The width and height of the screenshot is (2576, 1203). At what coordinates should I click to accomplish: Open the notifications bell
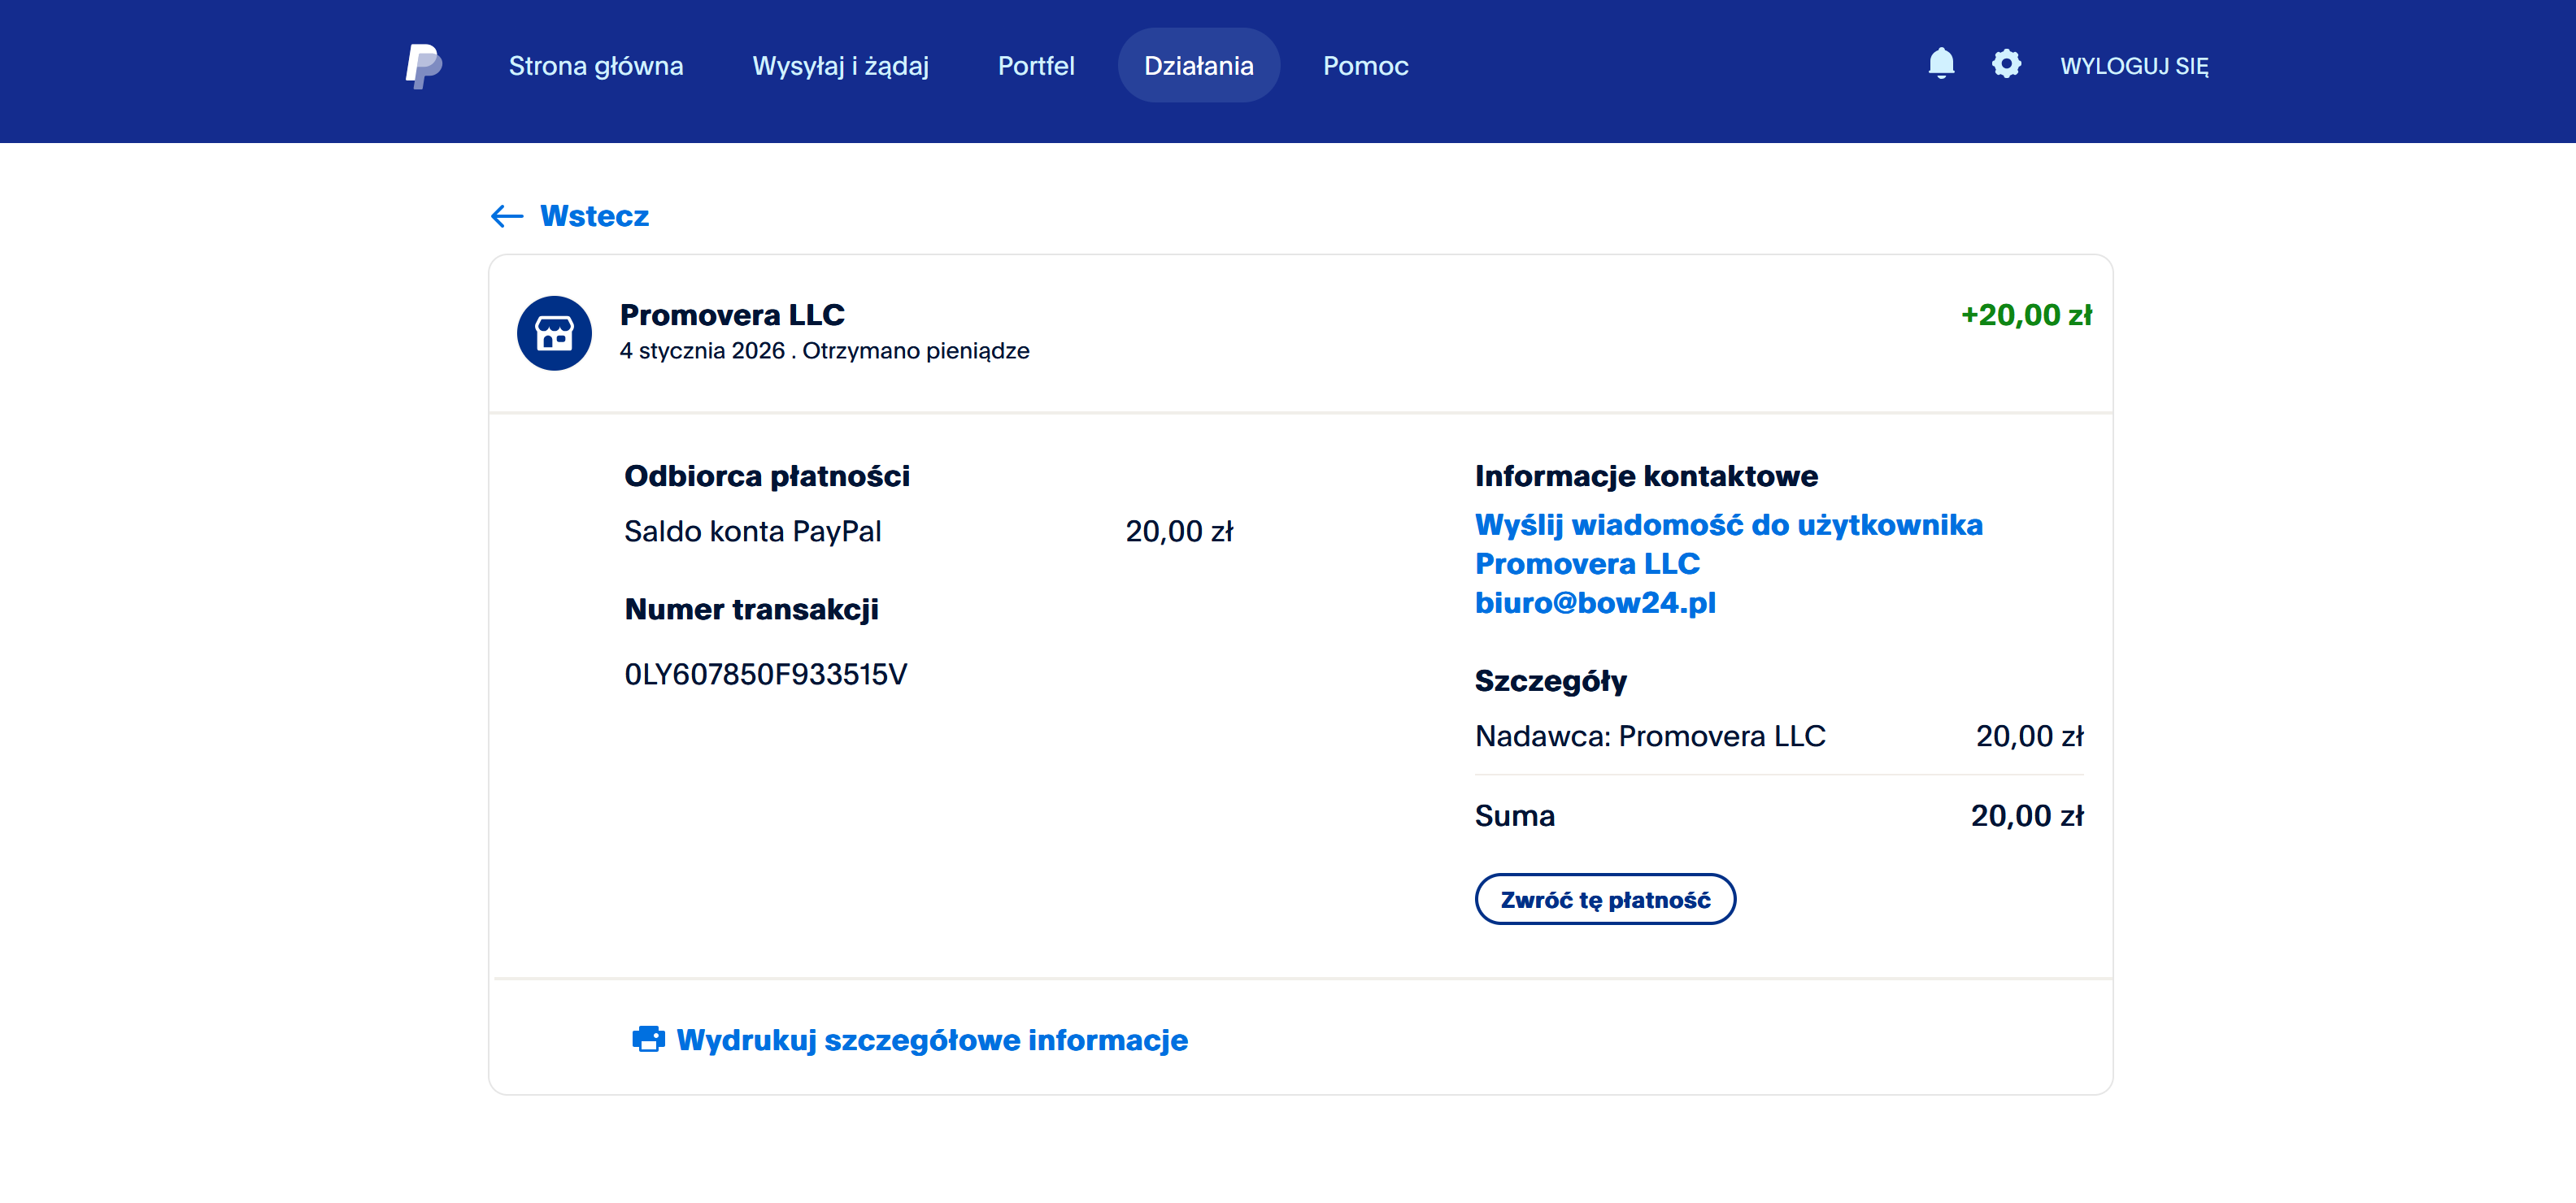point(1940,64)
